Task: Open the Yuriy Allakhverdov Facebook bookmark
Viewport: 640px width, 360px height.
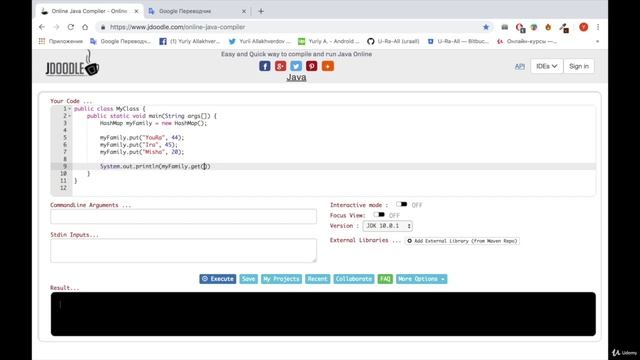Action: pyautogui.click(x=190, y=41)
